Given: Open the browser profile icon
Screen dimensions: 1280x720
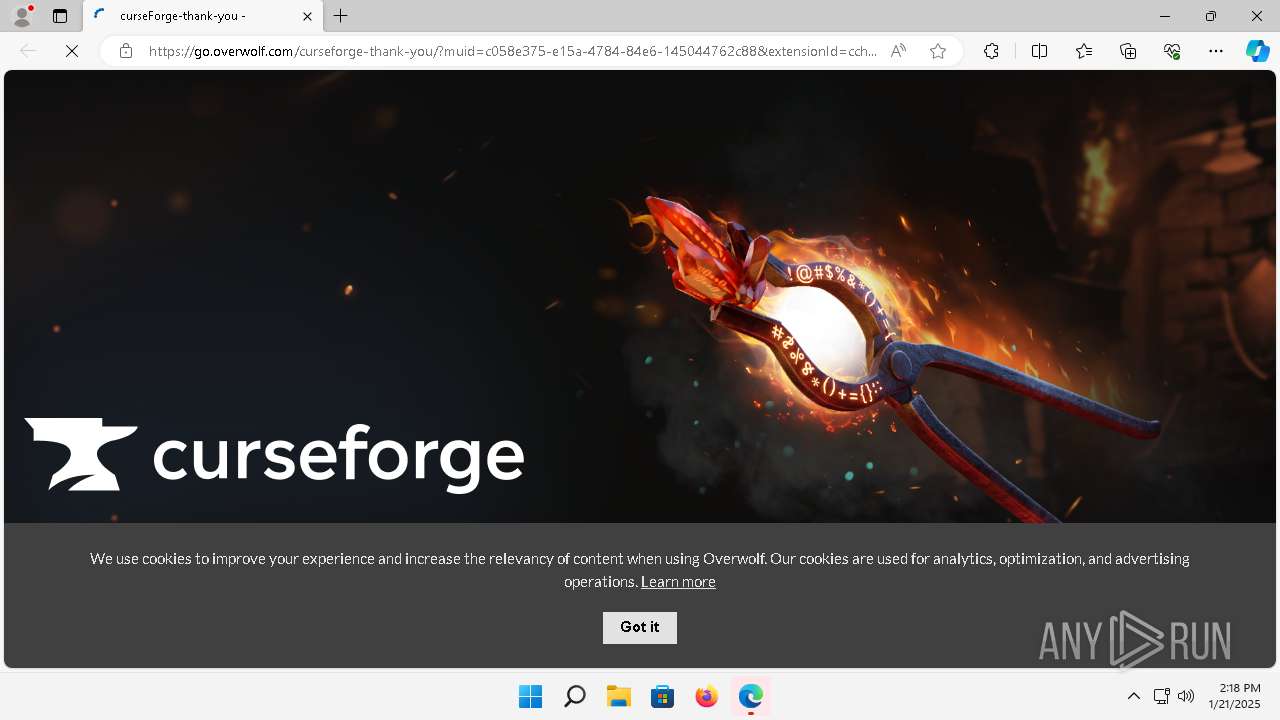Looking at the screenshot, I should [x=22, y=16].
